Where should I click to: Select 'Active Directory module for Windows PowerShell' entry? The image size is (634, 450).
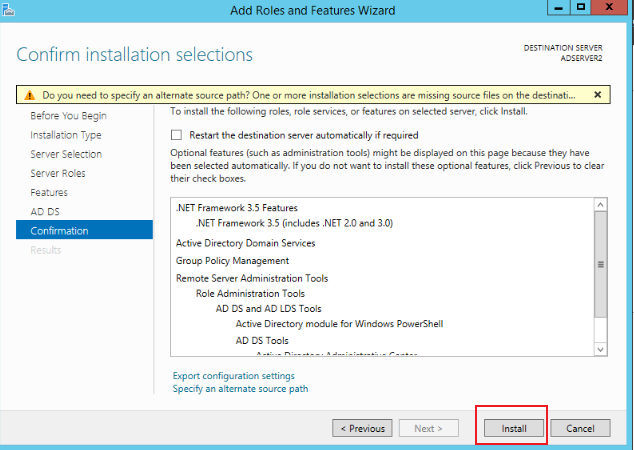tap(339, 324)
